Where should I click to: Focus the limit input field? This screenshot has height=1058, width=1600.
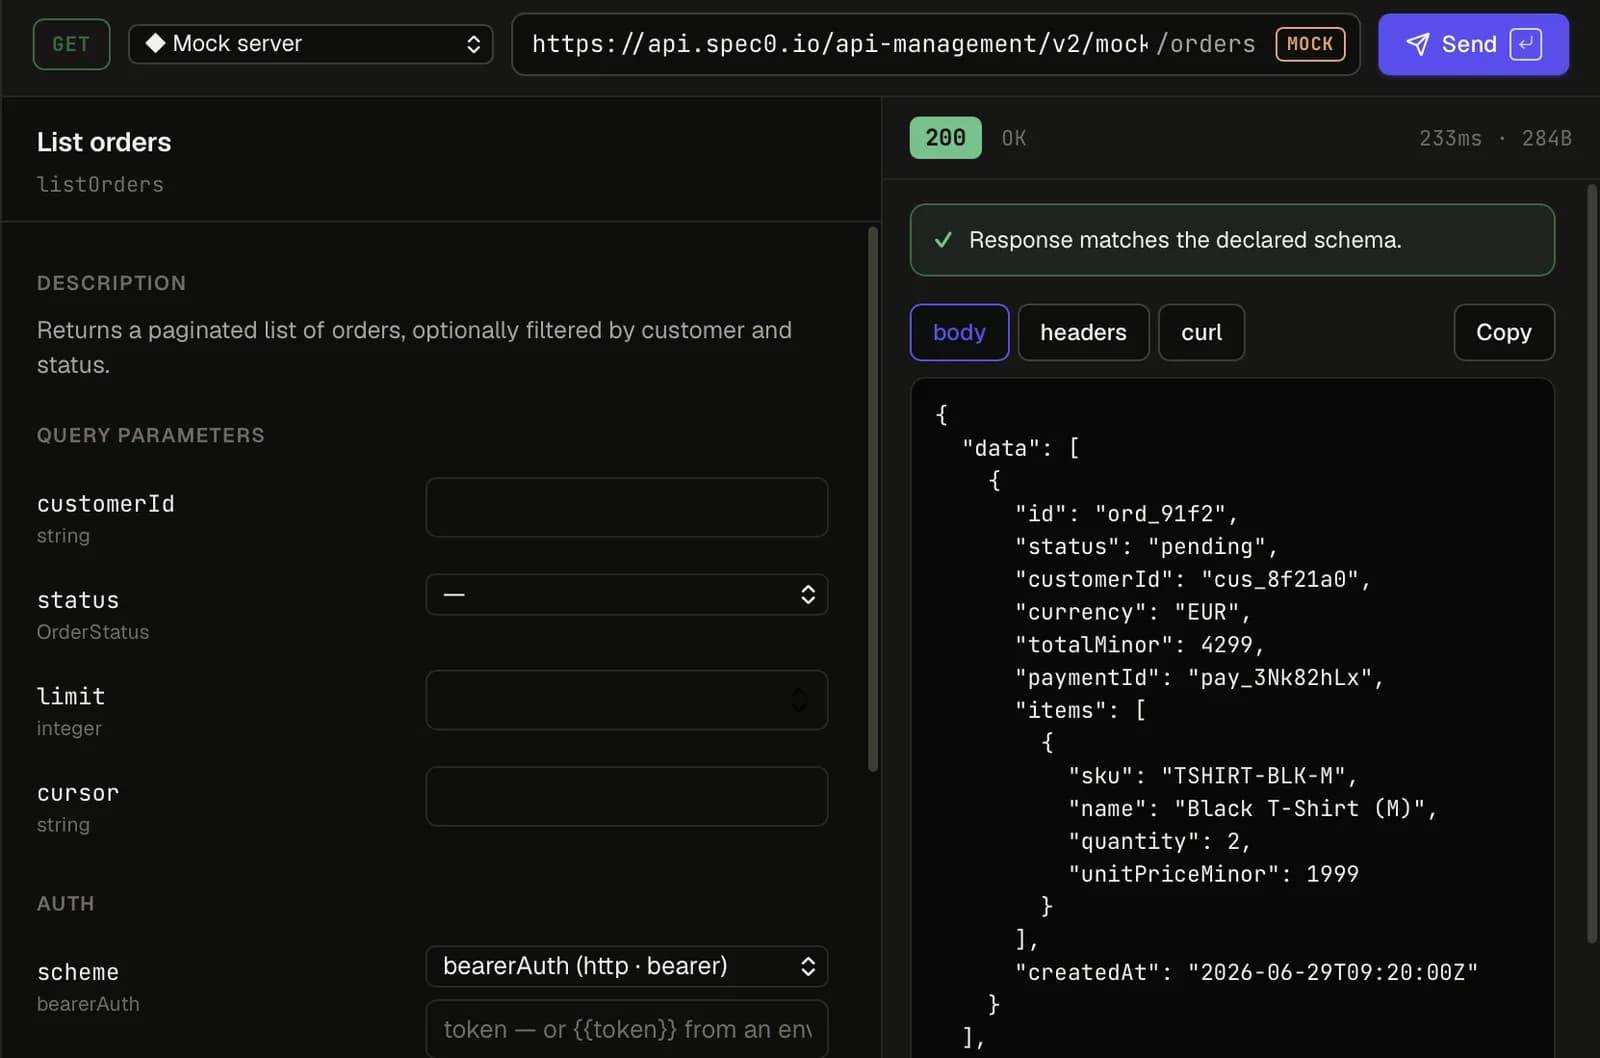click(626, 700)
